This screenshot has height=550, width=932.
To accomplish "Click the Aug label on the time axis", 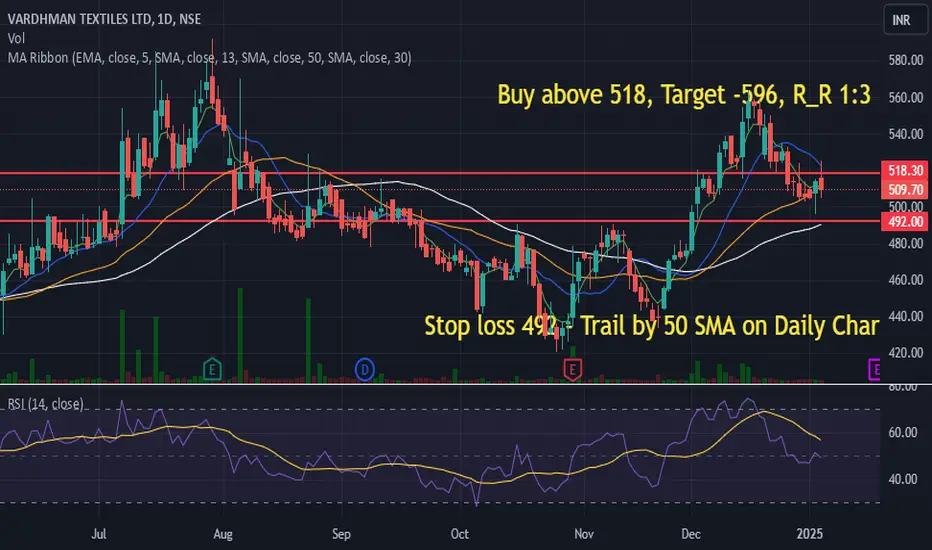I will point(223,534).
